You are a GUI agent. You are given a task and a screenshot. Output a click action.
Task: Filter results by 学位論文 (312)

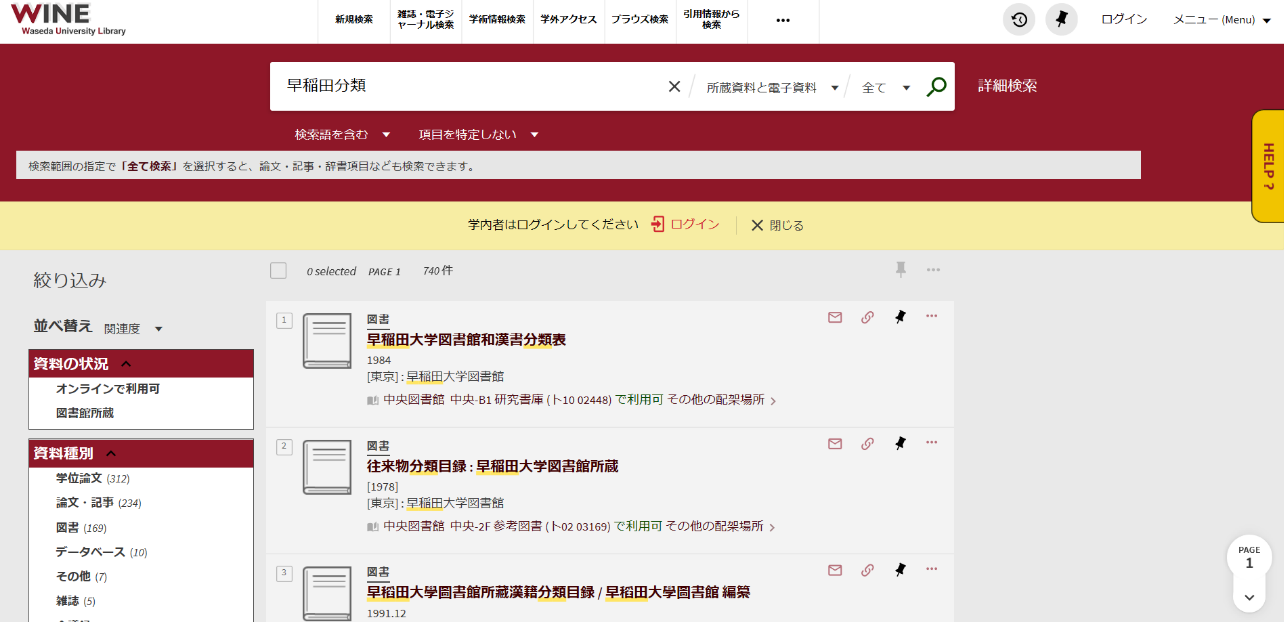pyautogui.click(x=93, y=479)
